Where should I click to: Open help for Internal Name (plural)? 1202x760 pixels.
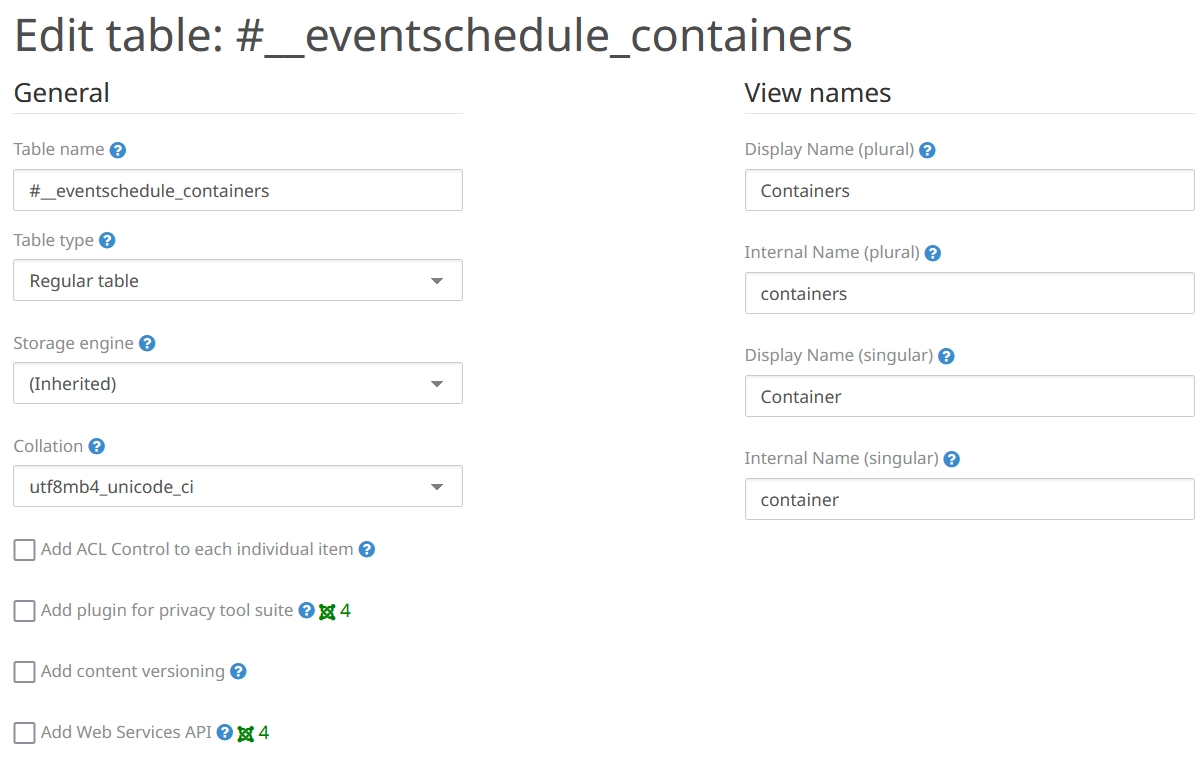(933, 253)
